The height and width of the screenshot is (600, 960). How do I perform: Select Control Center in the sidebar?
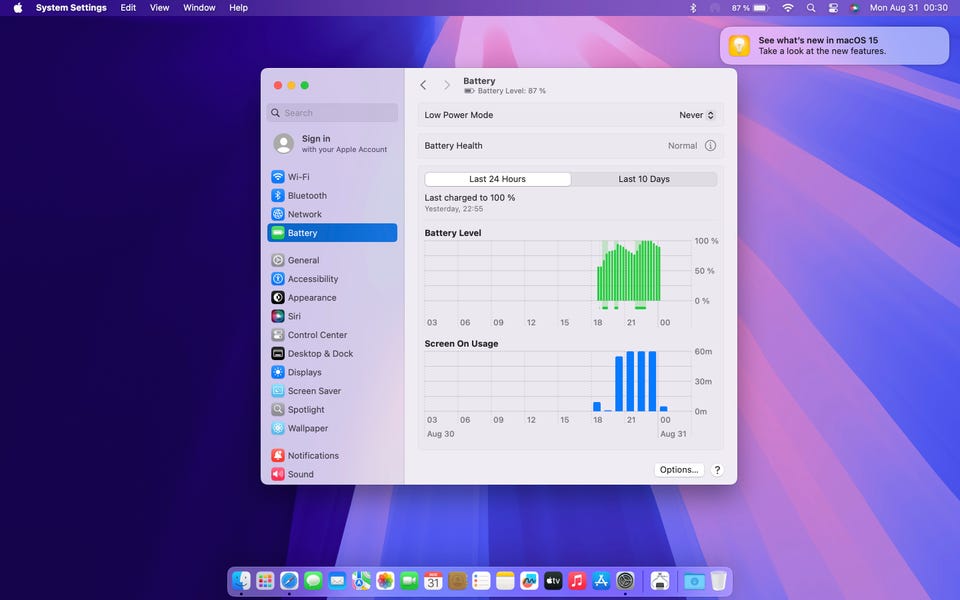click(x=332, y=335)
